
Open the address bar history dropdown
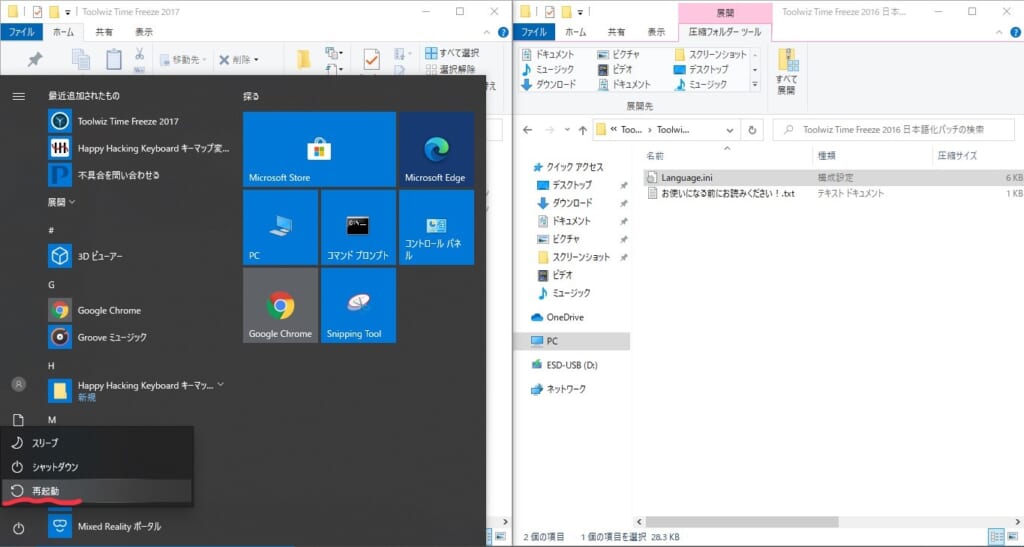pyautogui.click(x=729, y=130)
